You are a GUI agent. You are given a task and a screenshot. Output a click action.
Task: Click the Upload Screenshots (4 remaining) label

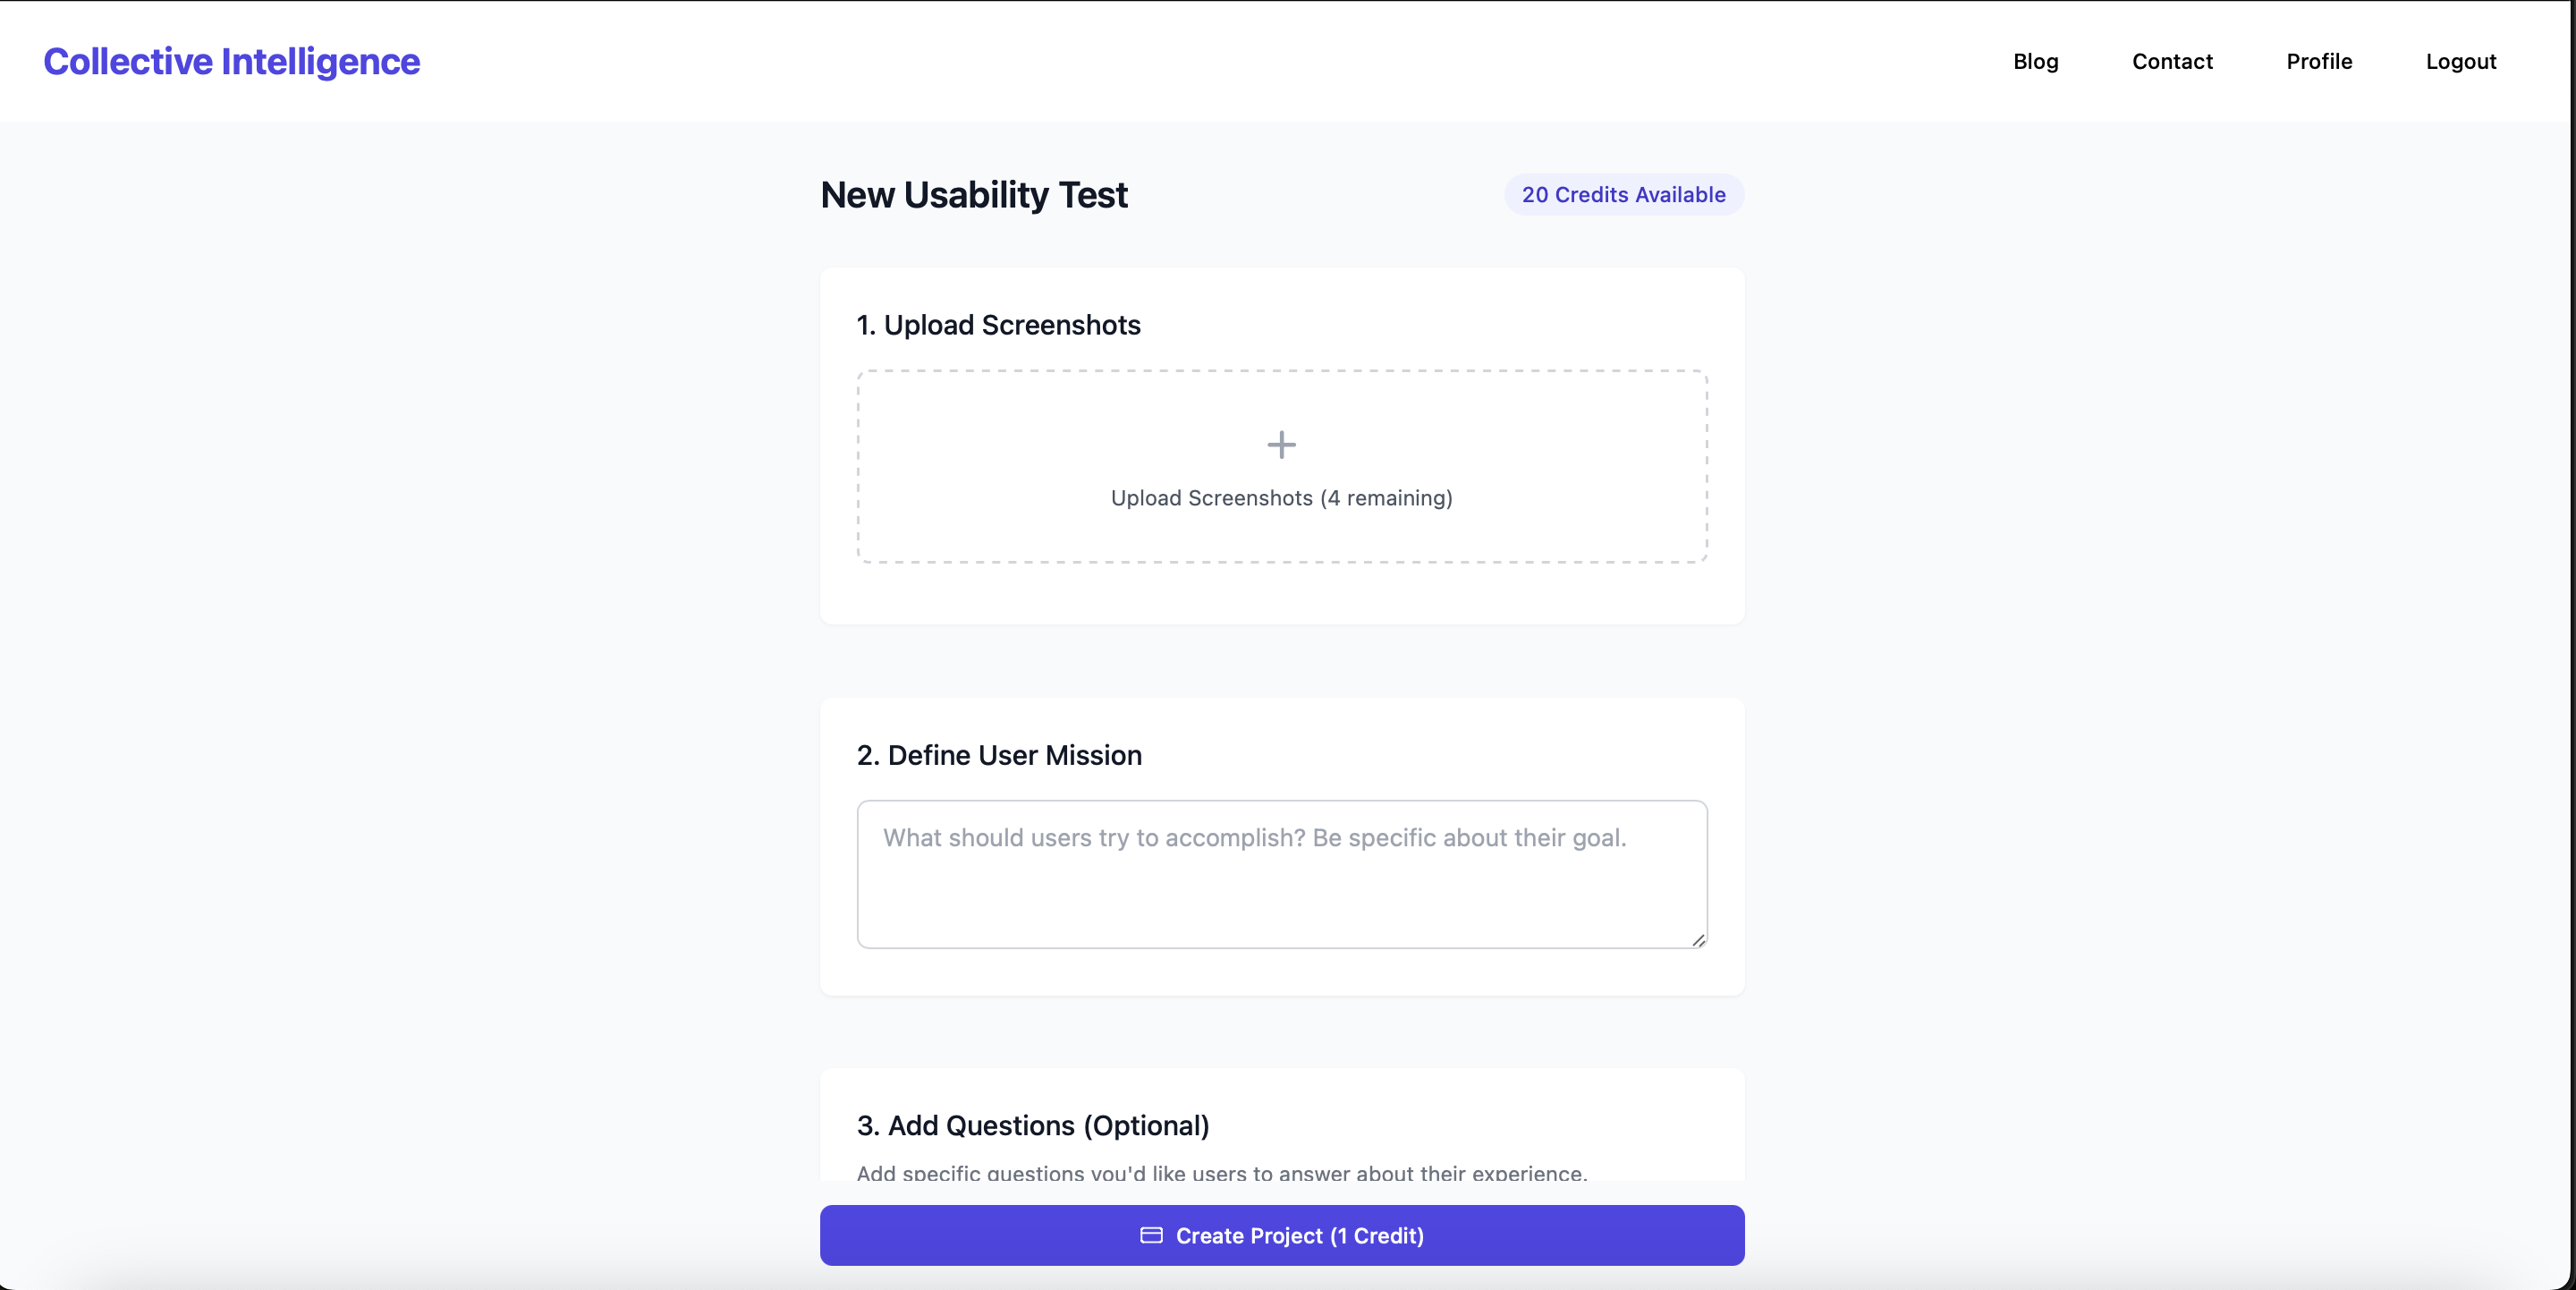[1281, 498]
